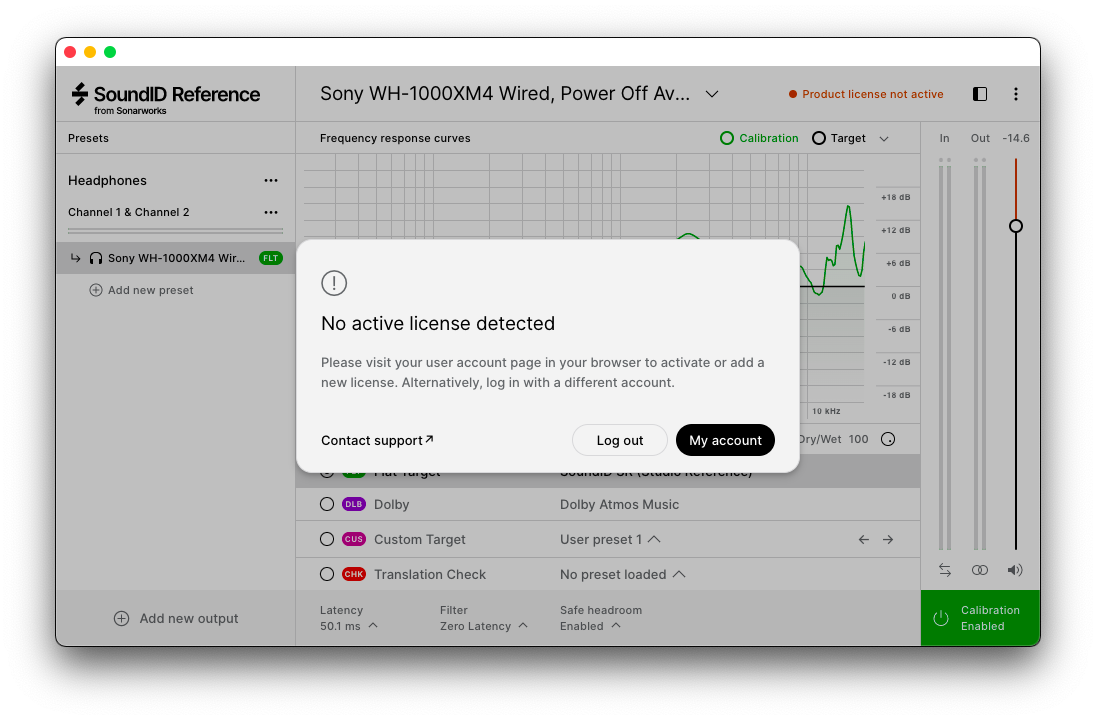Go to next custom preset arrow
1096x720 pixels.
[x=888, y=539]
